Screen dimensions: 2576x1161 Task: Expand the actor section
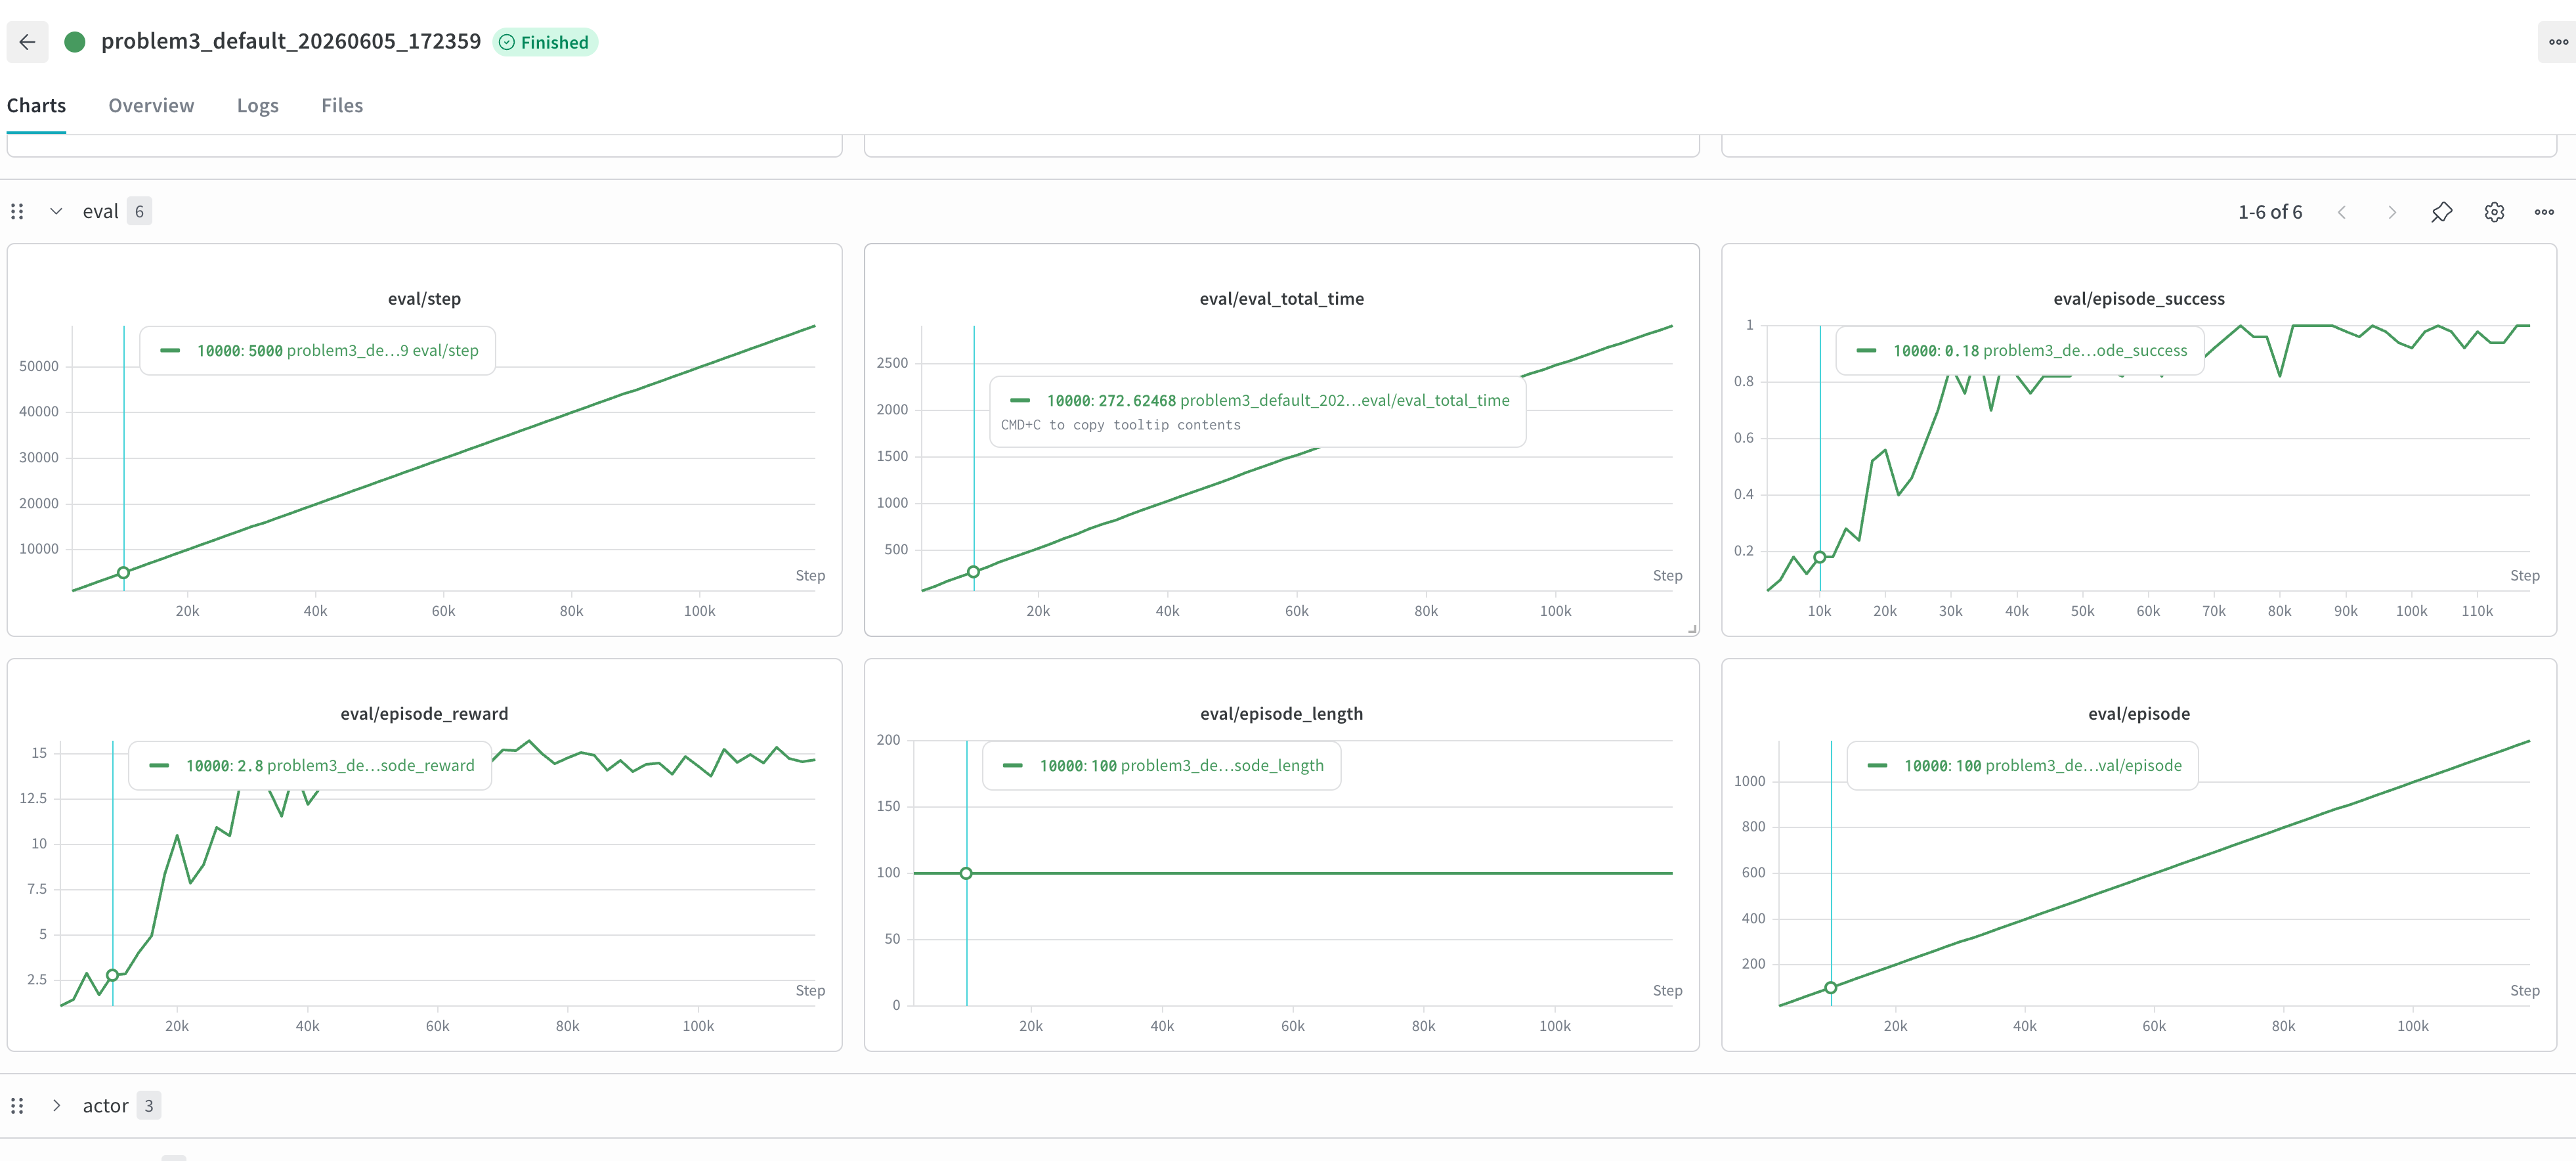[56, 1106]
